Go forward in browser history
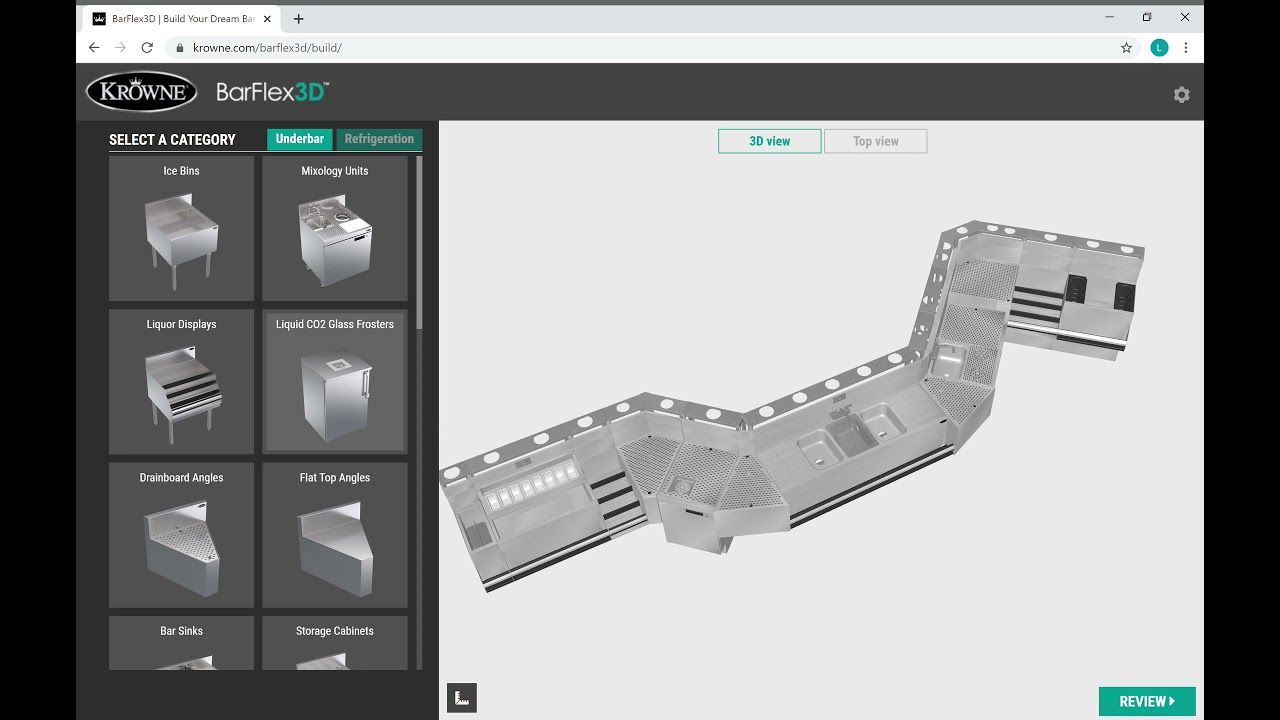The image size is (1280, 720). pos(121,48)
